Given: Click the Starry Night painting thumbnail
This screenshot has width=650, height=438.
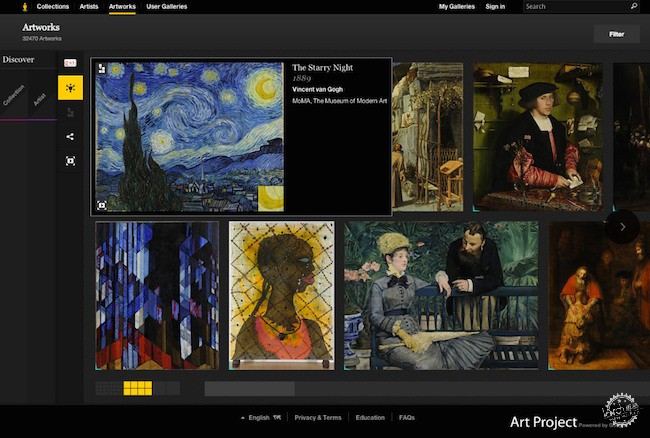Looking at the screenshot, I should 189,137.
